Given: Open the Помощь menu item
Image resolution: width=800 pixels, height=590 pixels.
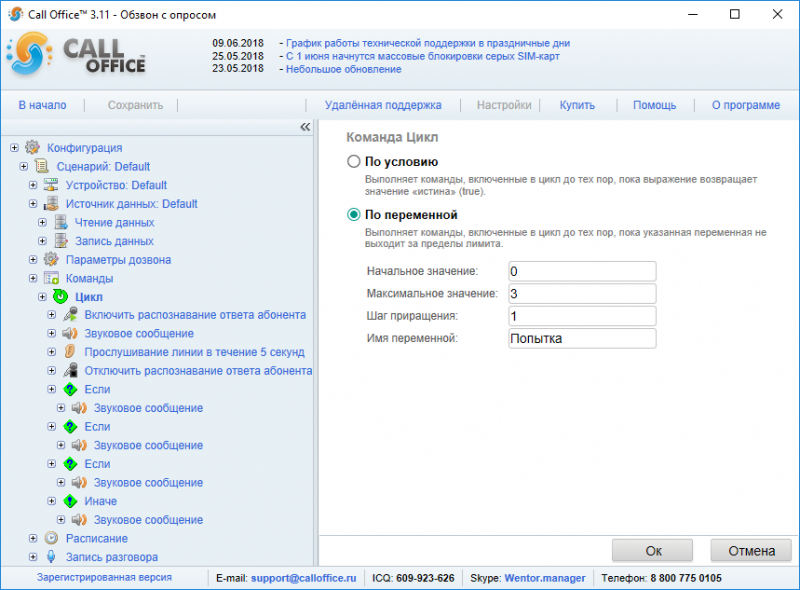Looking at the screenshot, I should pyautogui.click(x=655, y=105).
